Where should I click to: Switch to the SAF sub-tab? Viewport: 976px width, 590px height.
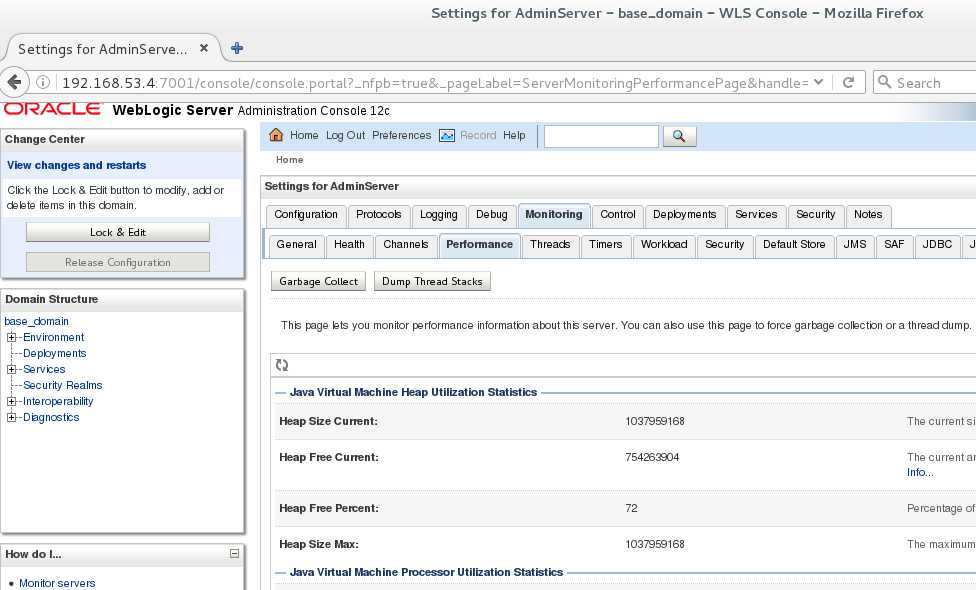coord(894,245)
